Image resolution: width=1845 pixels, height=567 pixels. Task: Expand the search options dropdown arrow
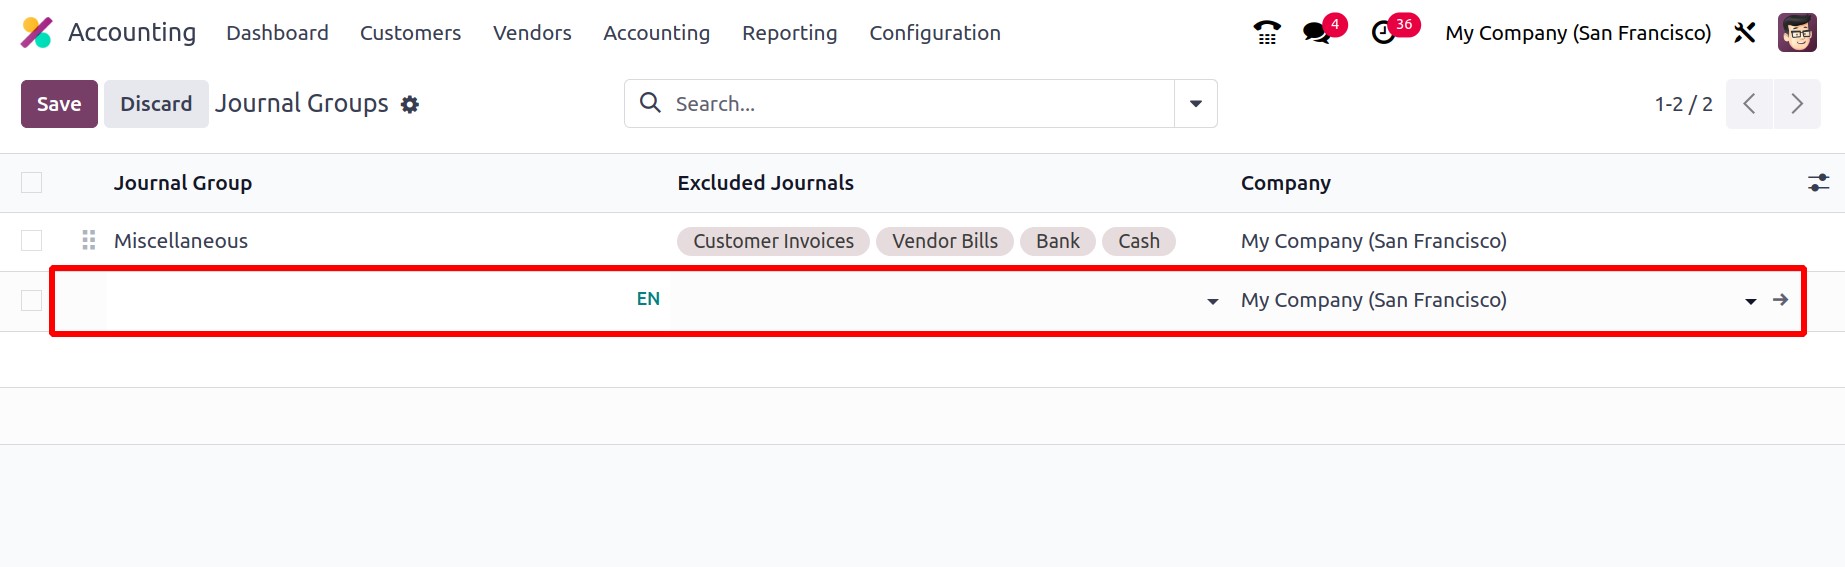point(1196,104)
